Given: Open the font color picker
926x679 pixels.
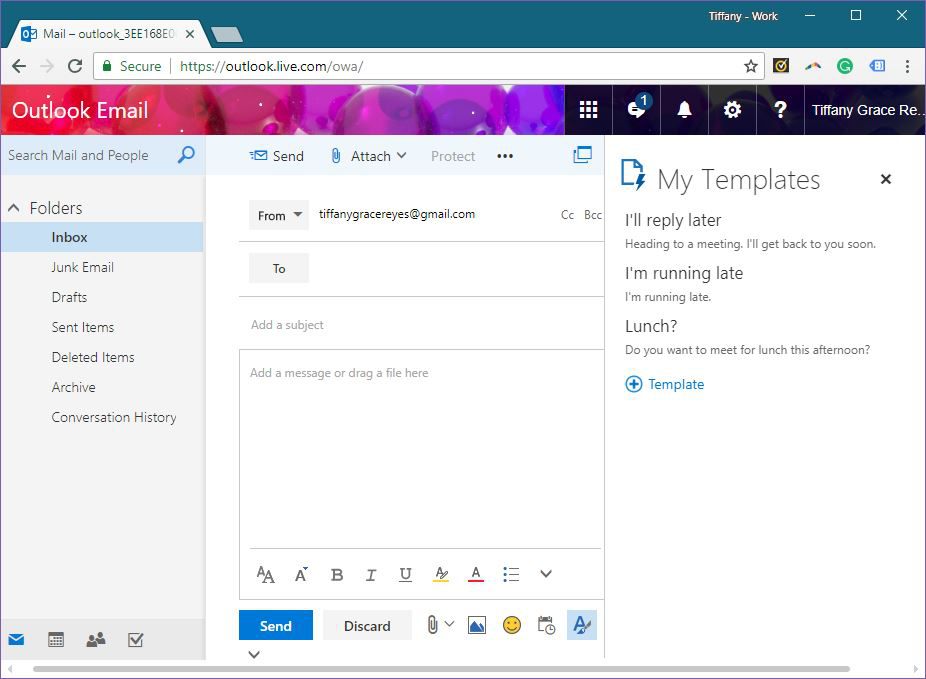Looking at the screenshot, I should 476,574.
